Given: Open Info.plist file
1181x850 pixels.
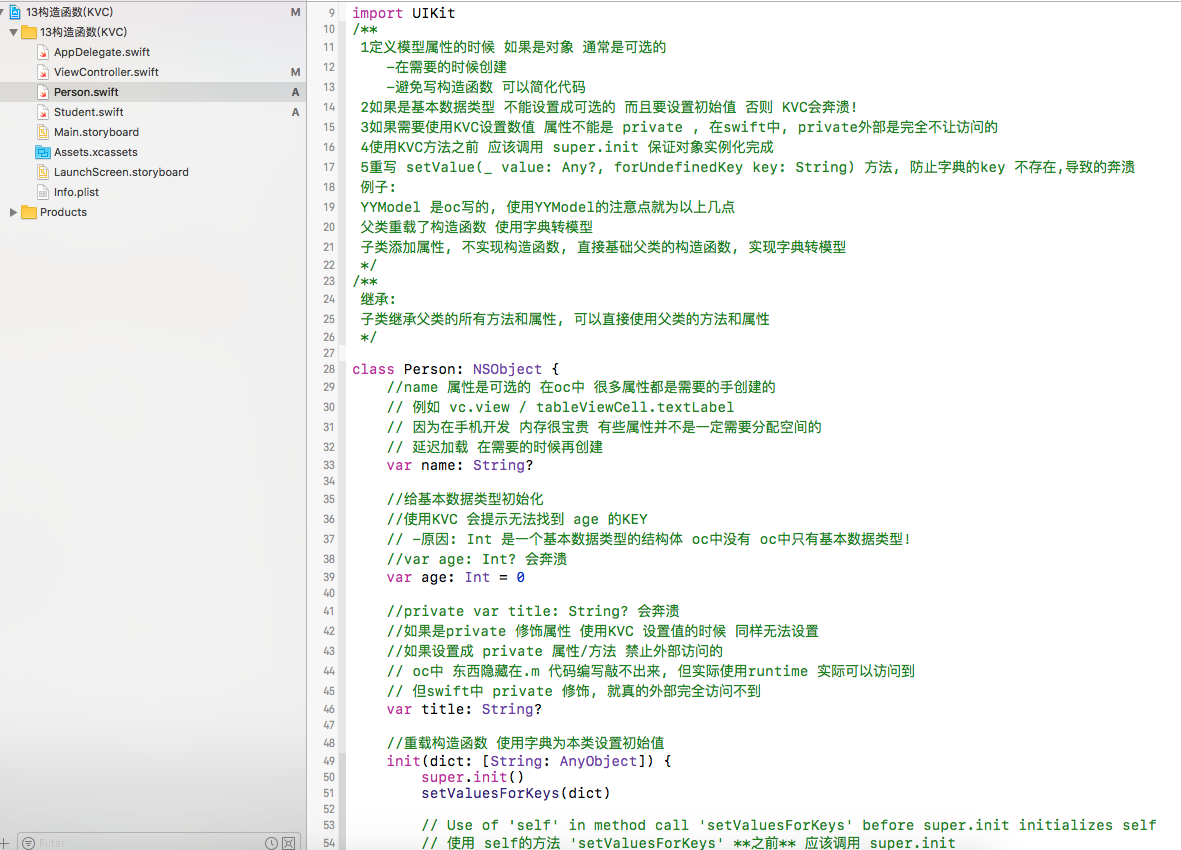Looking at the screenshot, I should tap(76, 192).
